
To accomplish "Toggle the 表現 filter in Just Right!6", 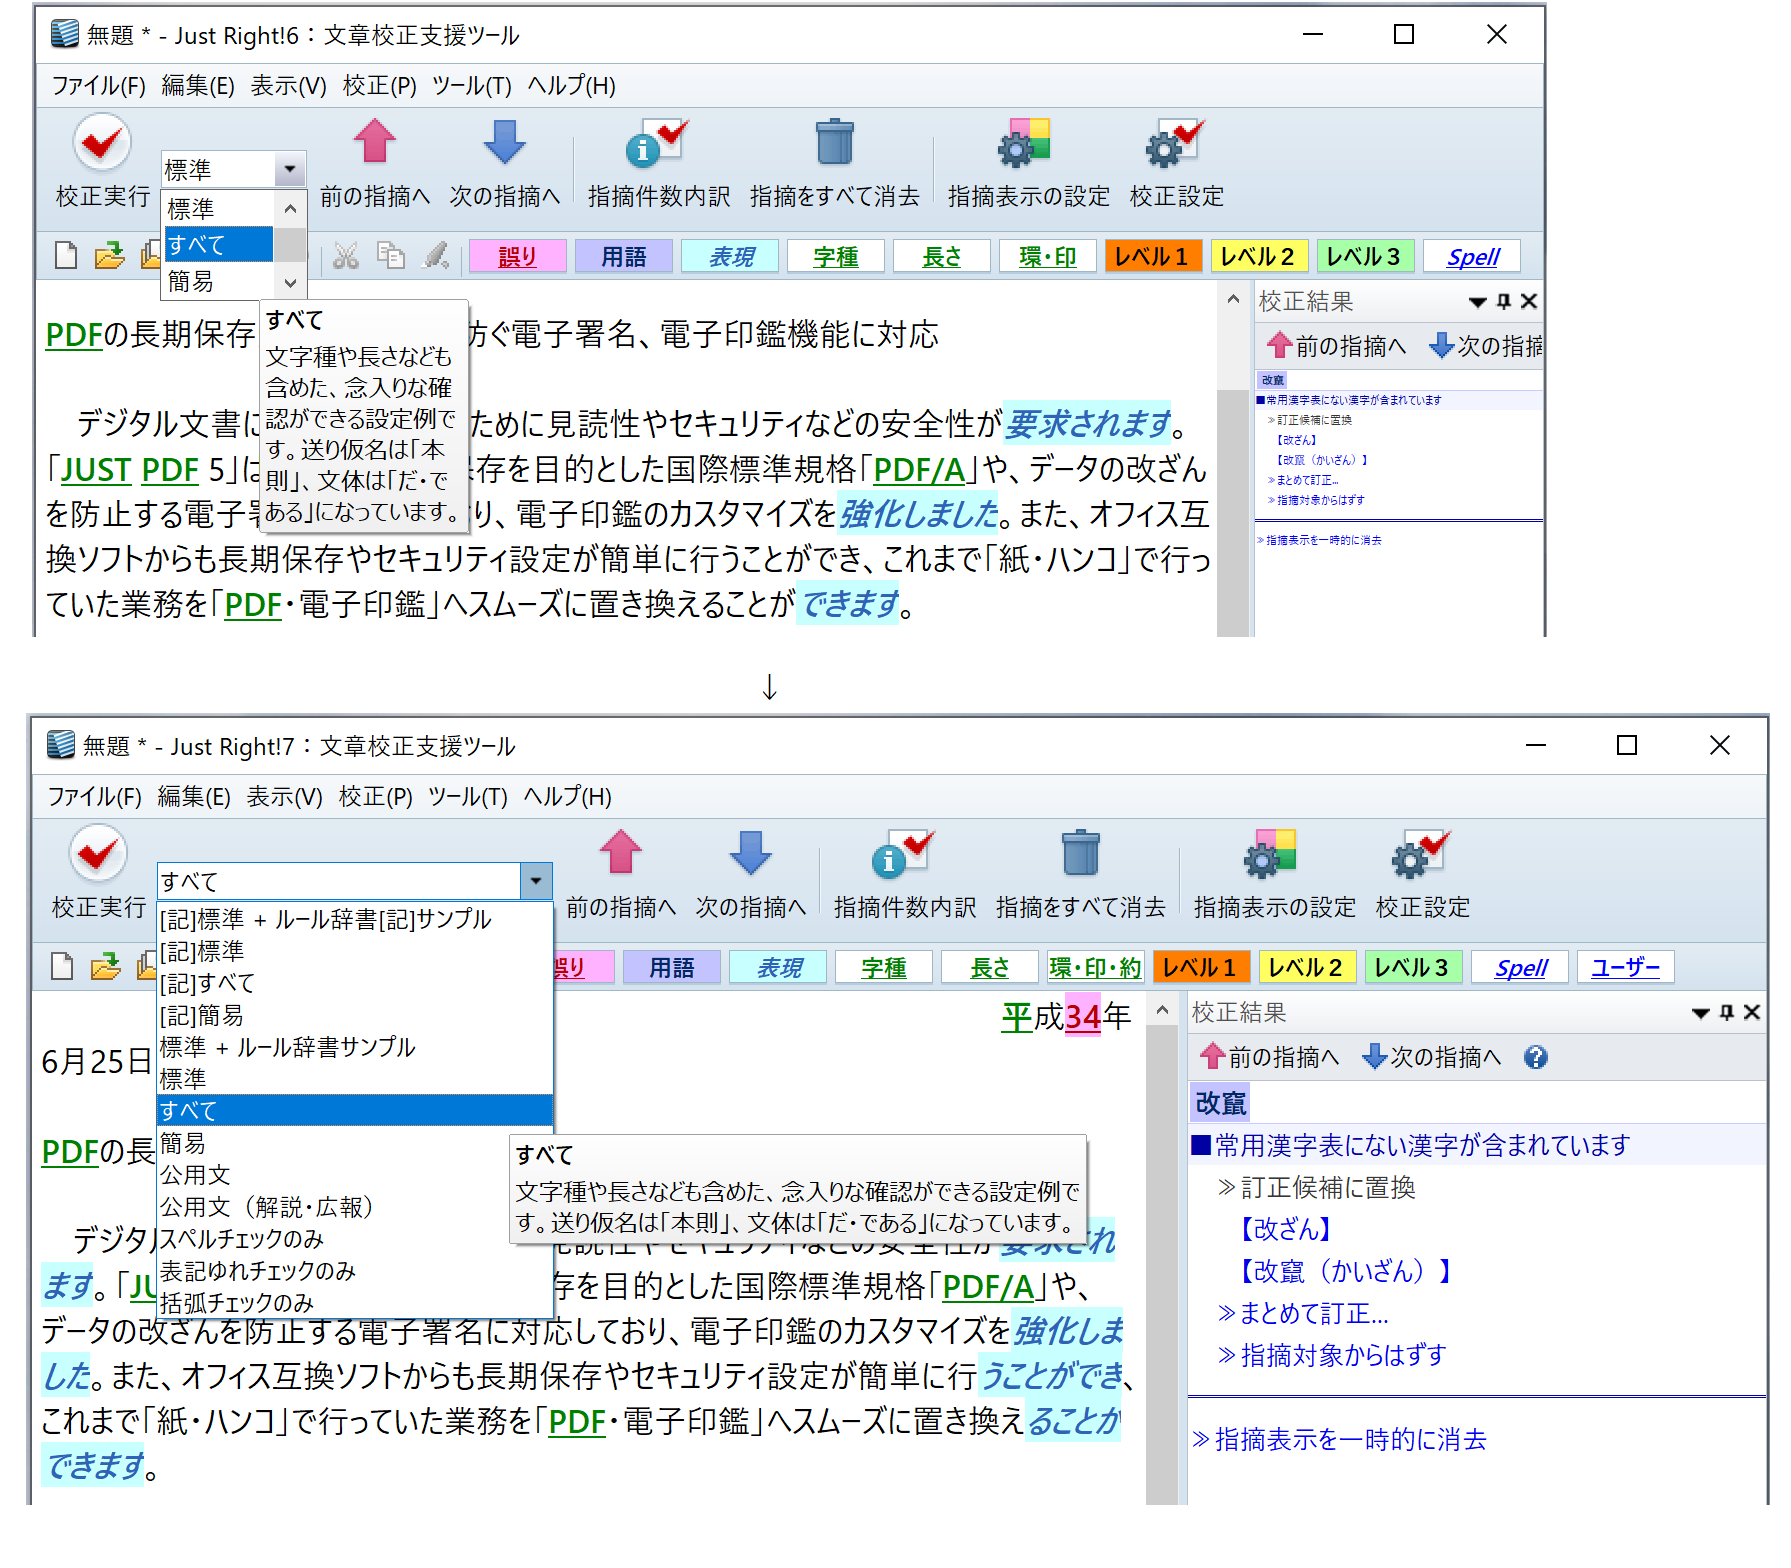I will (x=731, y=257).
